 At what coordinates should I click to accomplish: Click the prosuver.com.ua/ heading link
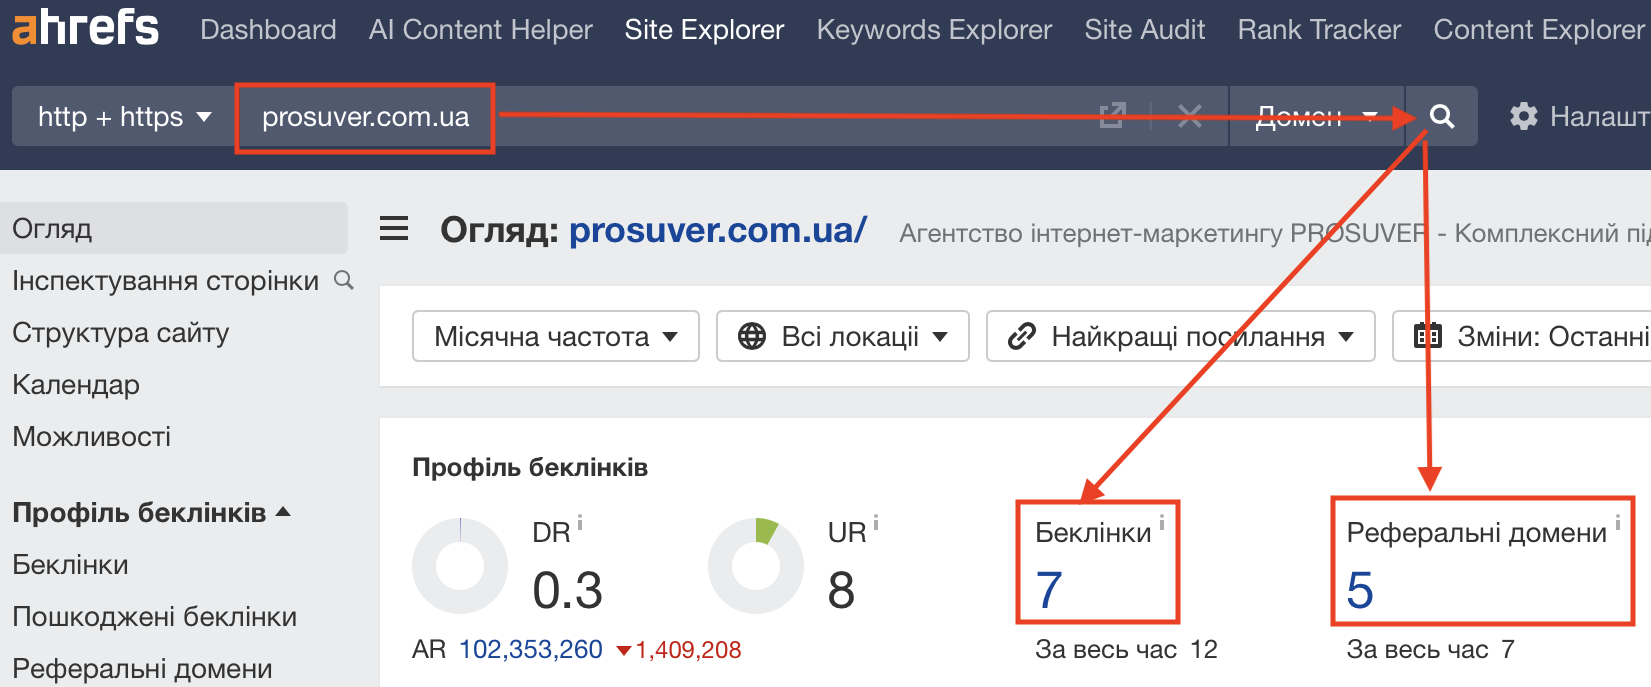click(718, 230)
